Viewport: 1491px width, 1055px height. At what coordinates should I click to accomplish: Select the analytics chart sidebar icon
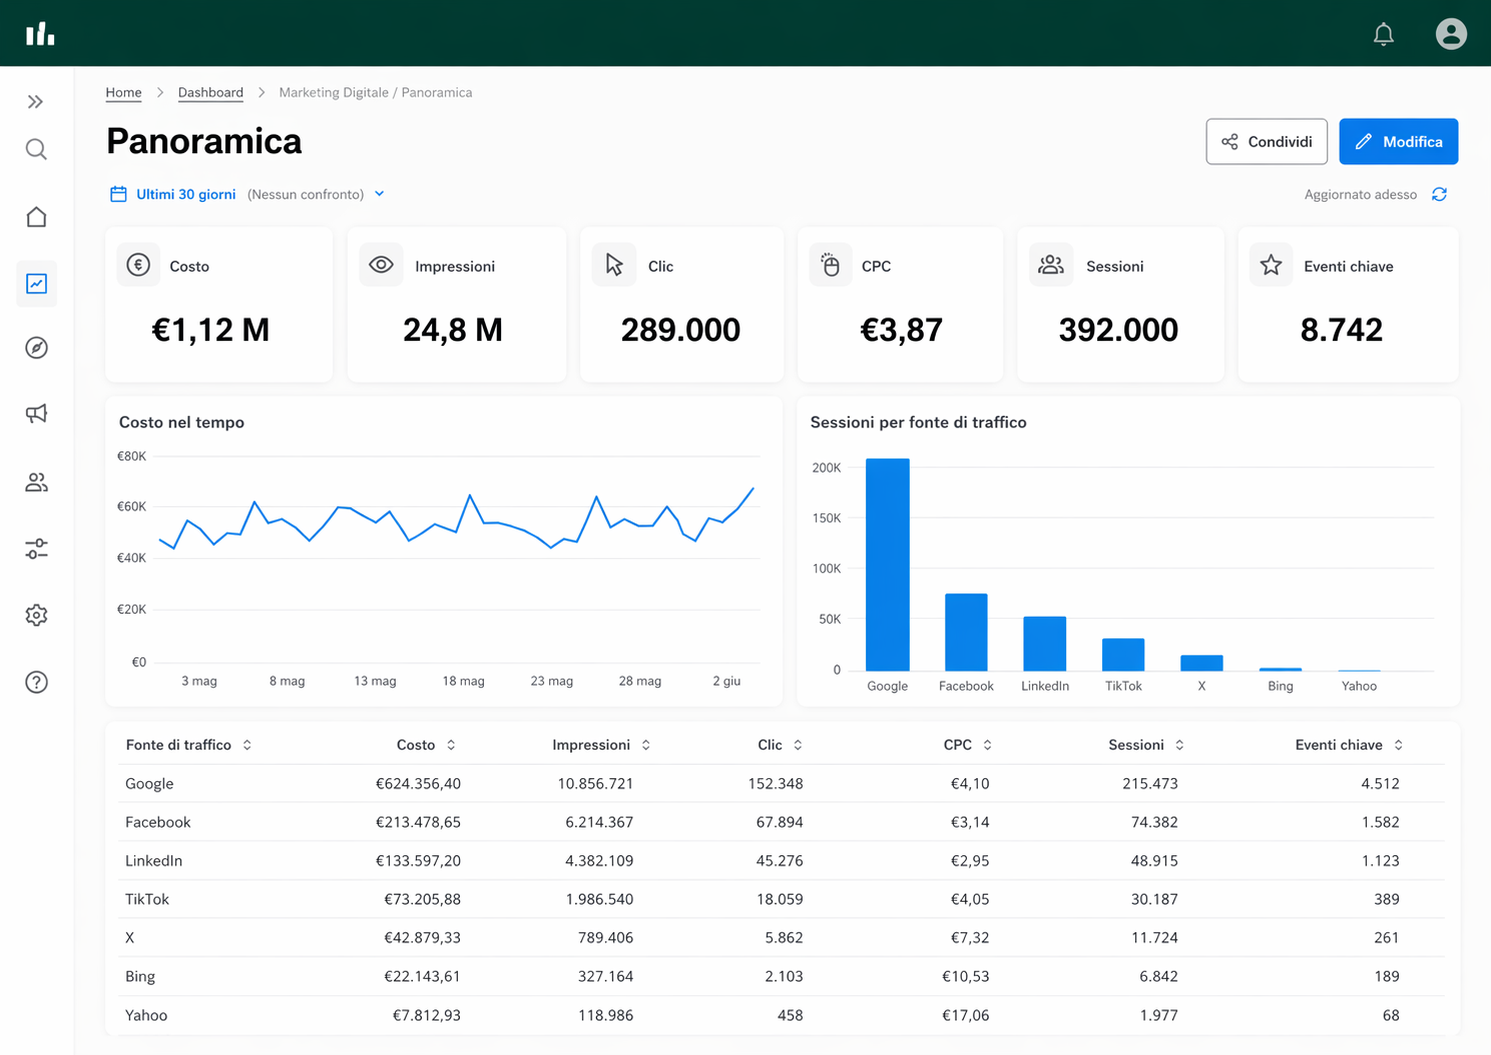36,284
